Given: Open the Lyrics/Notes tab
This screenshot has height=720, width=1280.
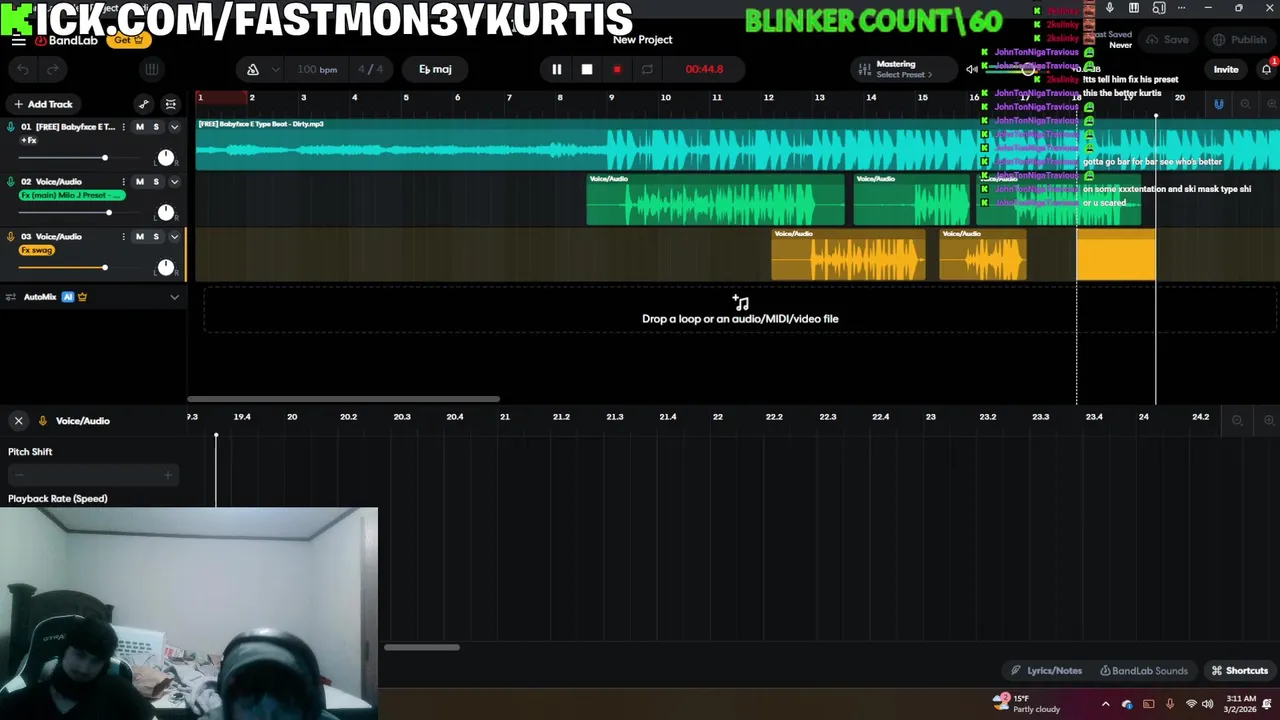Looking at the screenshot, I should pos(1046,671).
